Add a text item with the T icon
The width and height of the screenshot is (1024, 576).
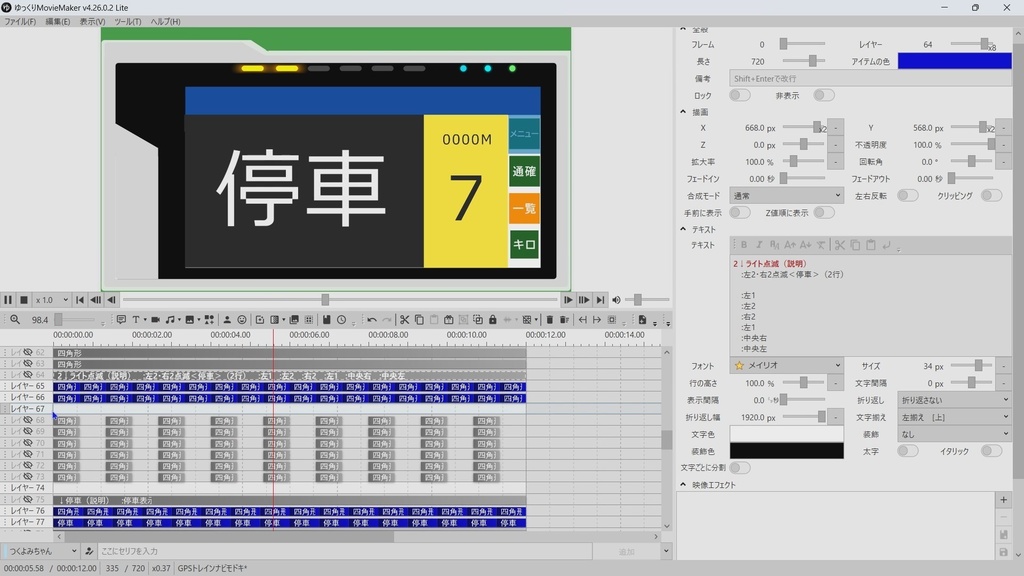[x=136, y=319]
